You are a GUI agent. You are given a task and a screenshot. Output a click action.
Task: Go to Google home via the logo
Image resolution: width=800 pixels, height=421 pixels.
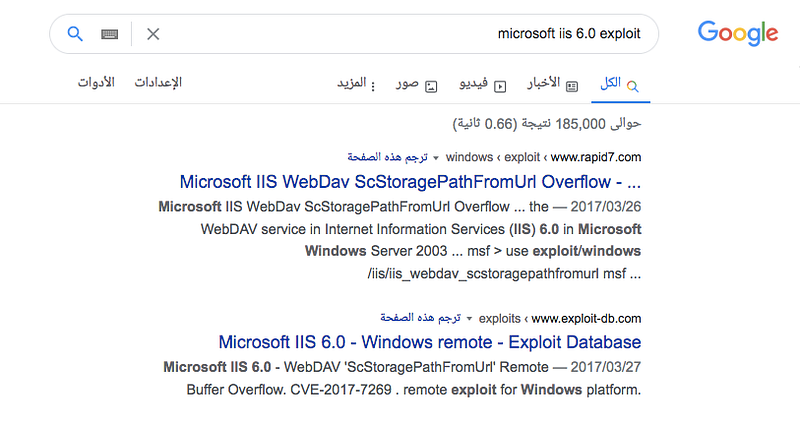[738, 33]
